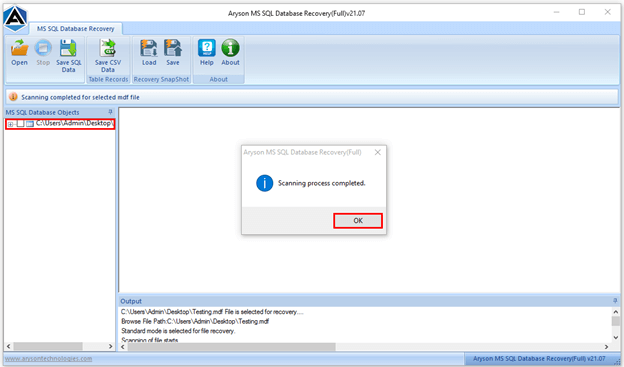Open Help from the ribbon

click(207, 48)
